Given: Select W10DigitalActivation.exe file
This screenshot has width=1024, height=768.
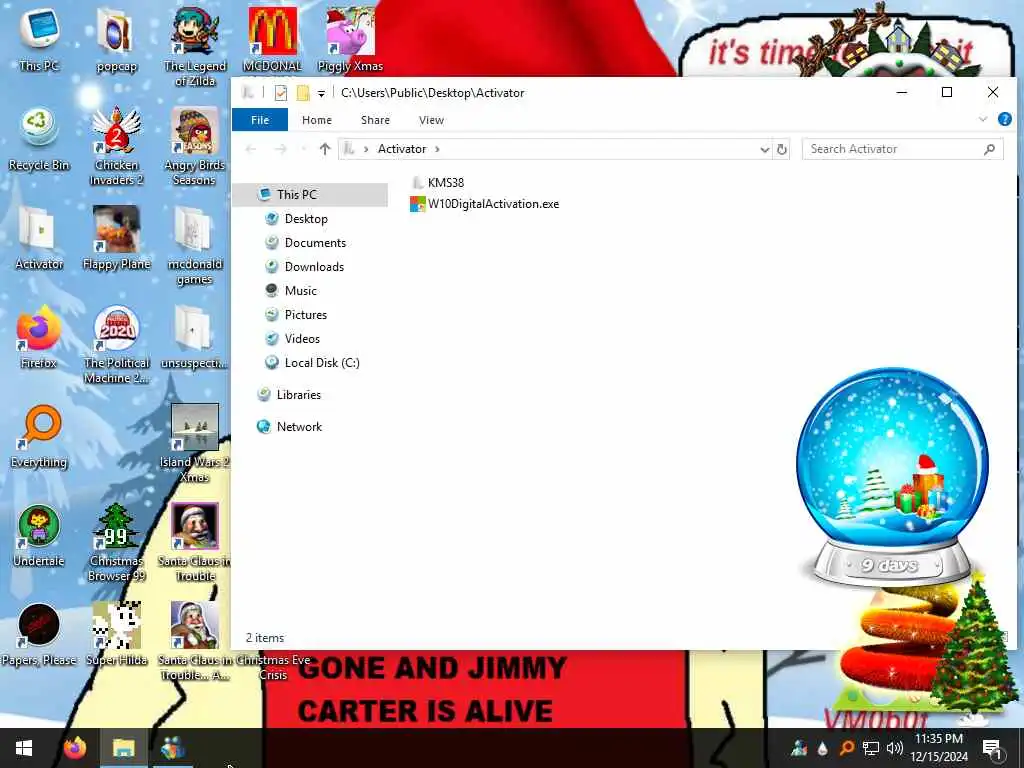Looking at the screenshot, I should (x=485, y=204).
